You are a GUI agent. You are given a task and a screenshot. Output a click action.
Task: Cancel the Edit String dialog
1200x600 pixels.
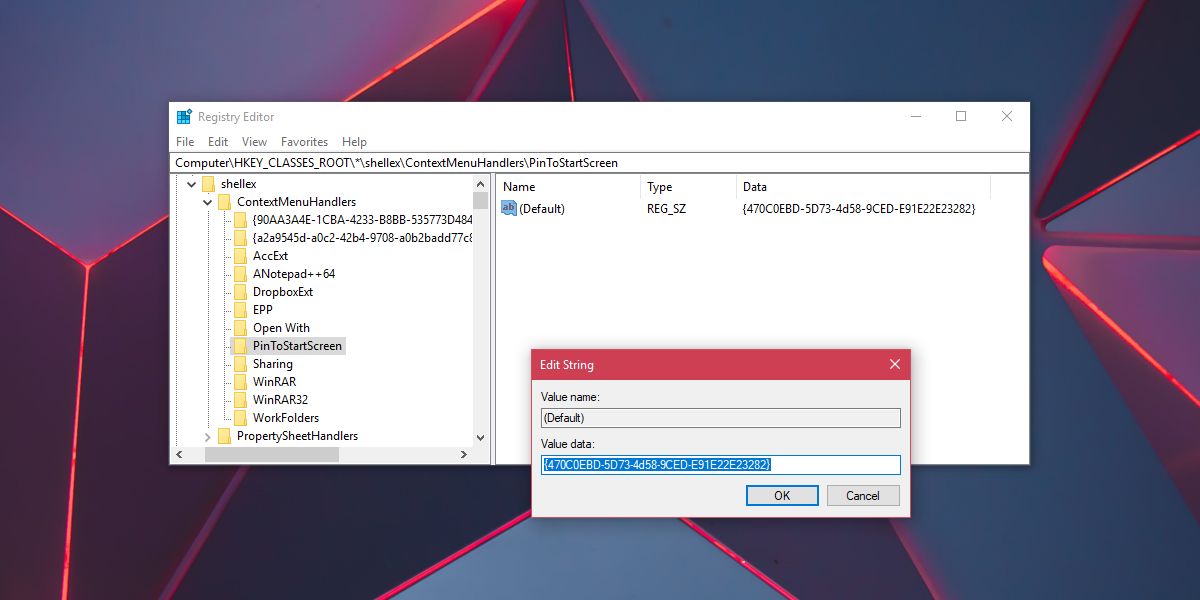[862, 495]
